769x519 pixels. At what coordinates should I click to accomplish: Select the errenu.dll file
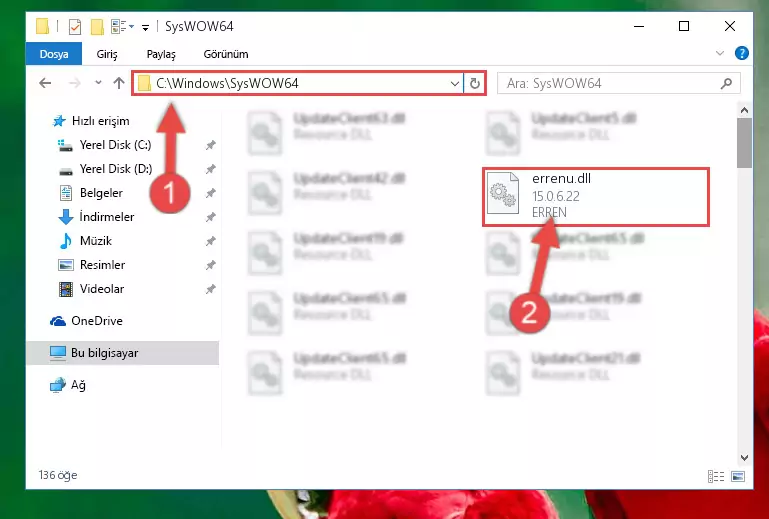tap(596, 197)
